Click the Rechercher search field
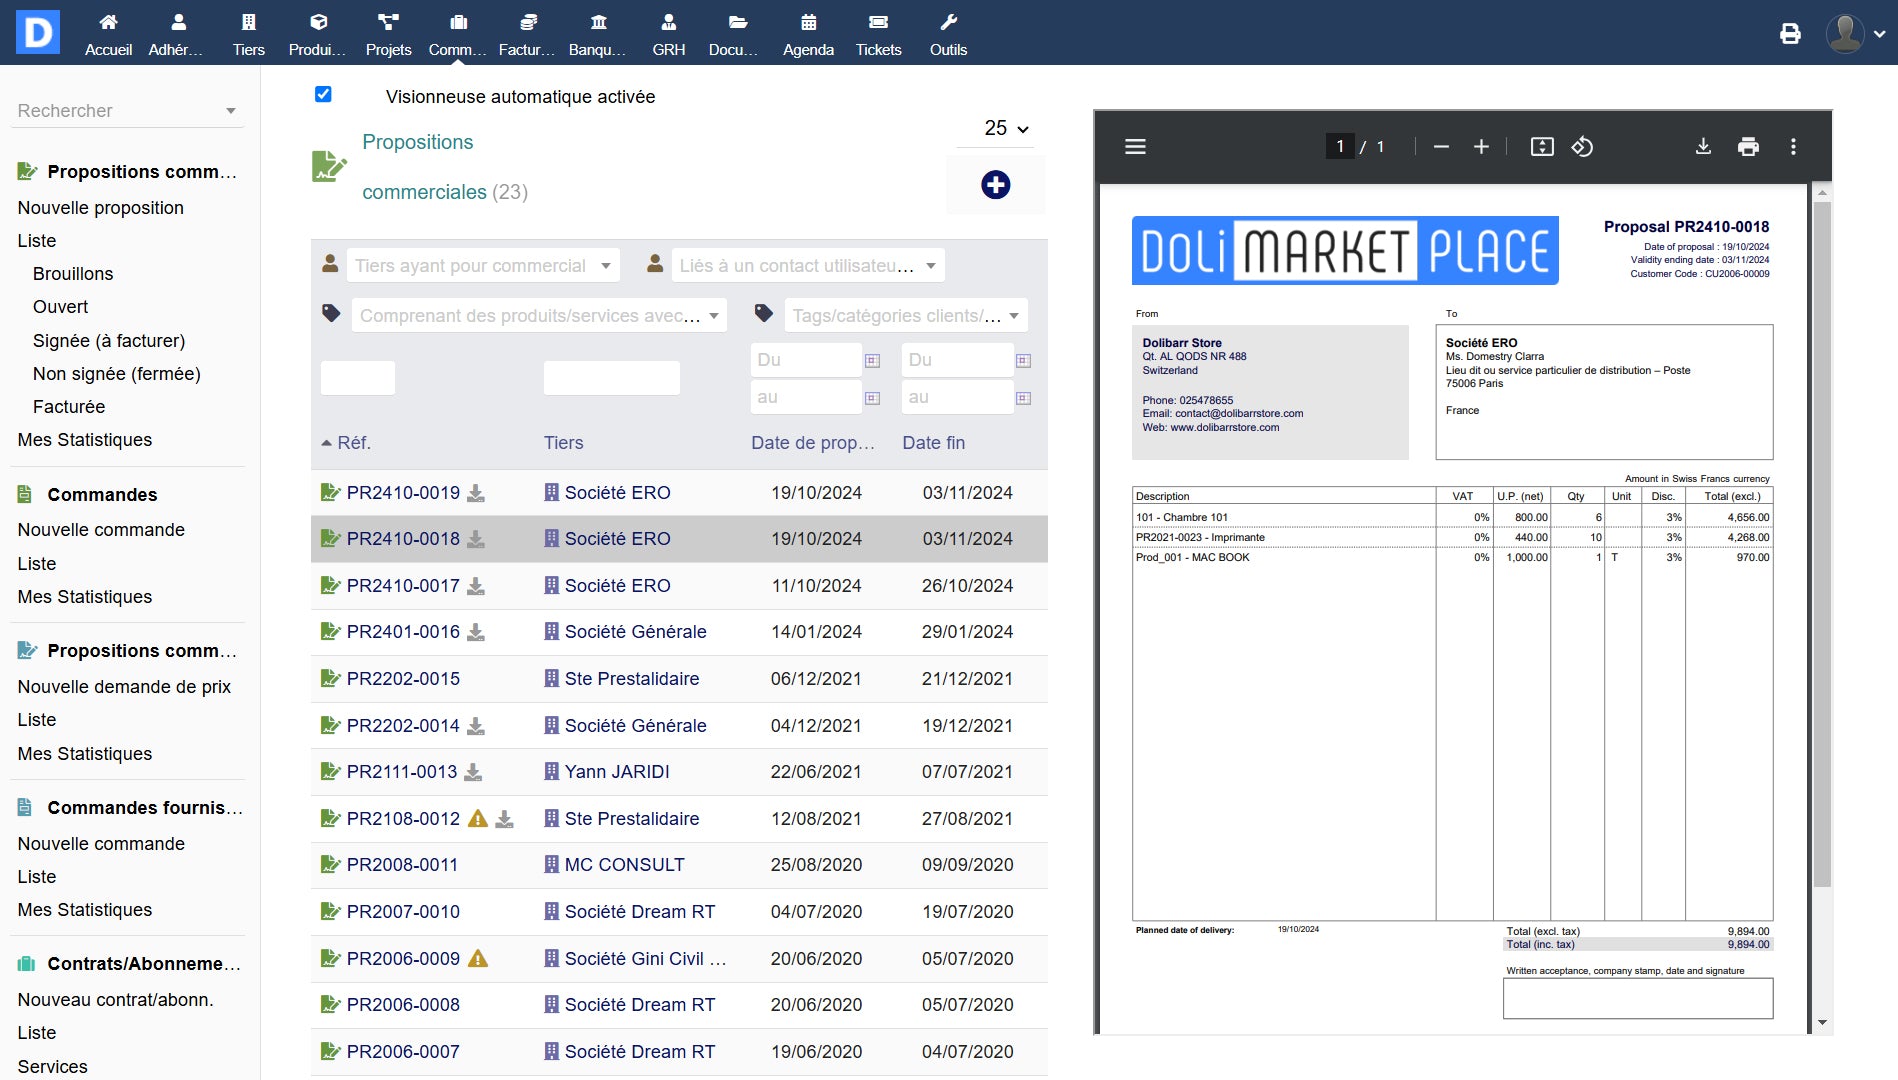This screenshot has height=1080, width=1898. click(120, 111)
